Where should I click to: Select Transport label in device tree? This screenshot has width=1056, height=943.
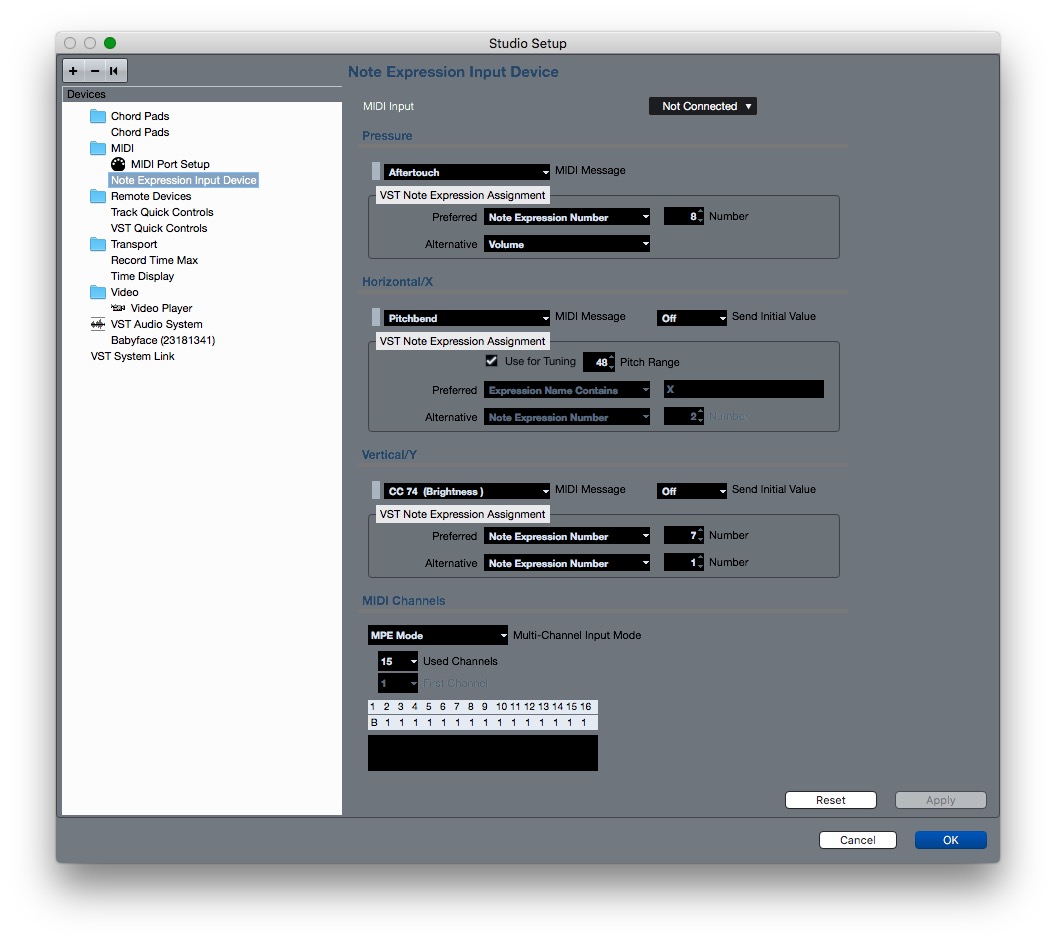tap(134, 244)
